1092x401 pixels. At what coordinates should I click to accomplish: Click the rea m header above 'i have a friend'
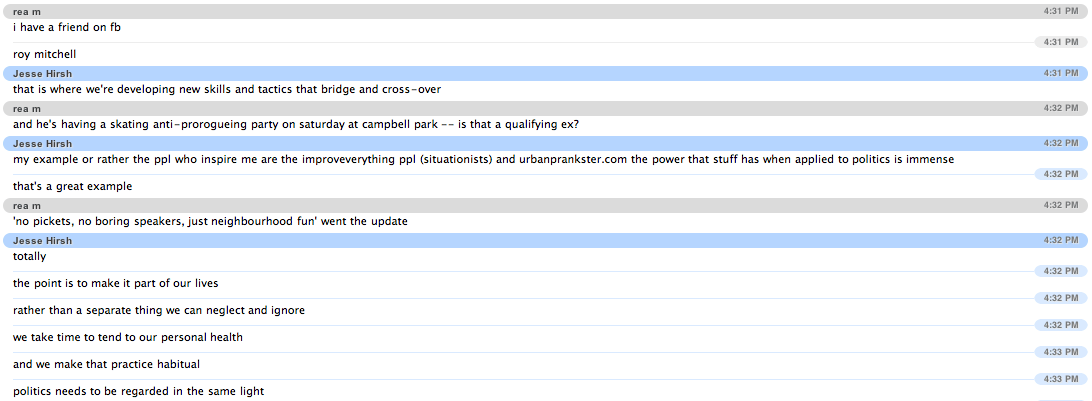click(x=27, y=10)
